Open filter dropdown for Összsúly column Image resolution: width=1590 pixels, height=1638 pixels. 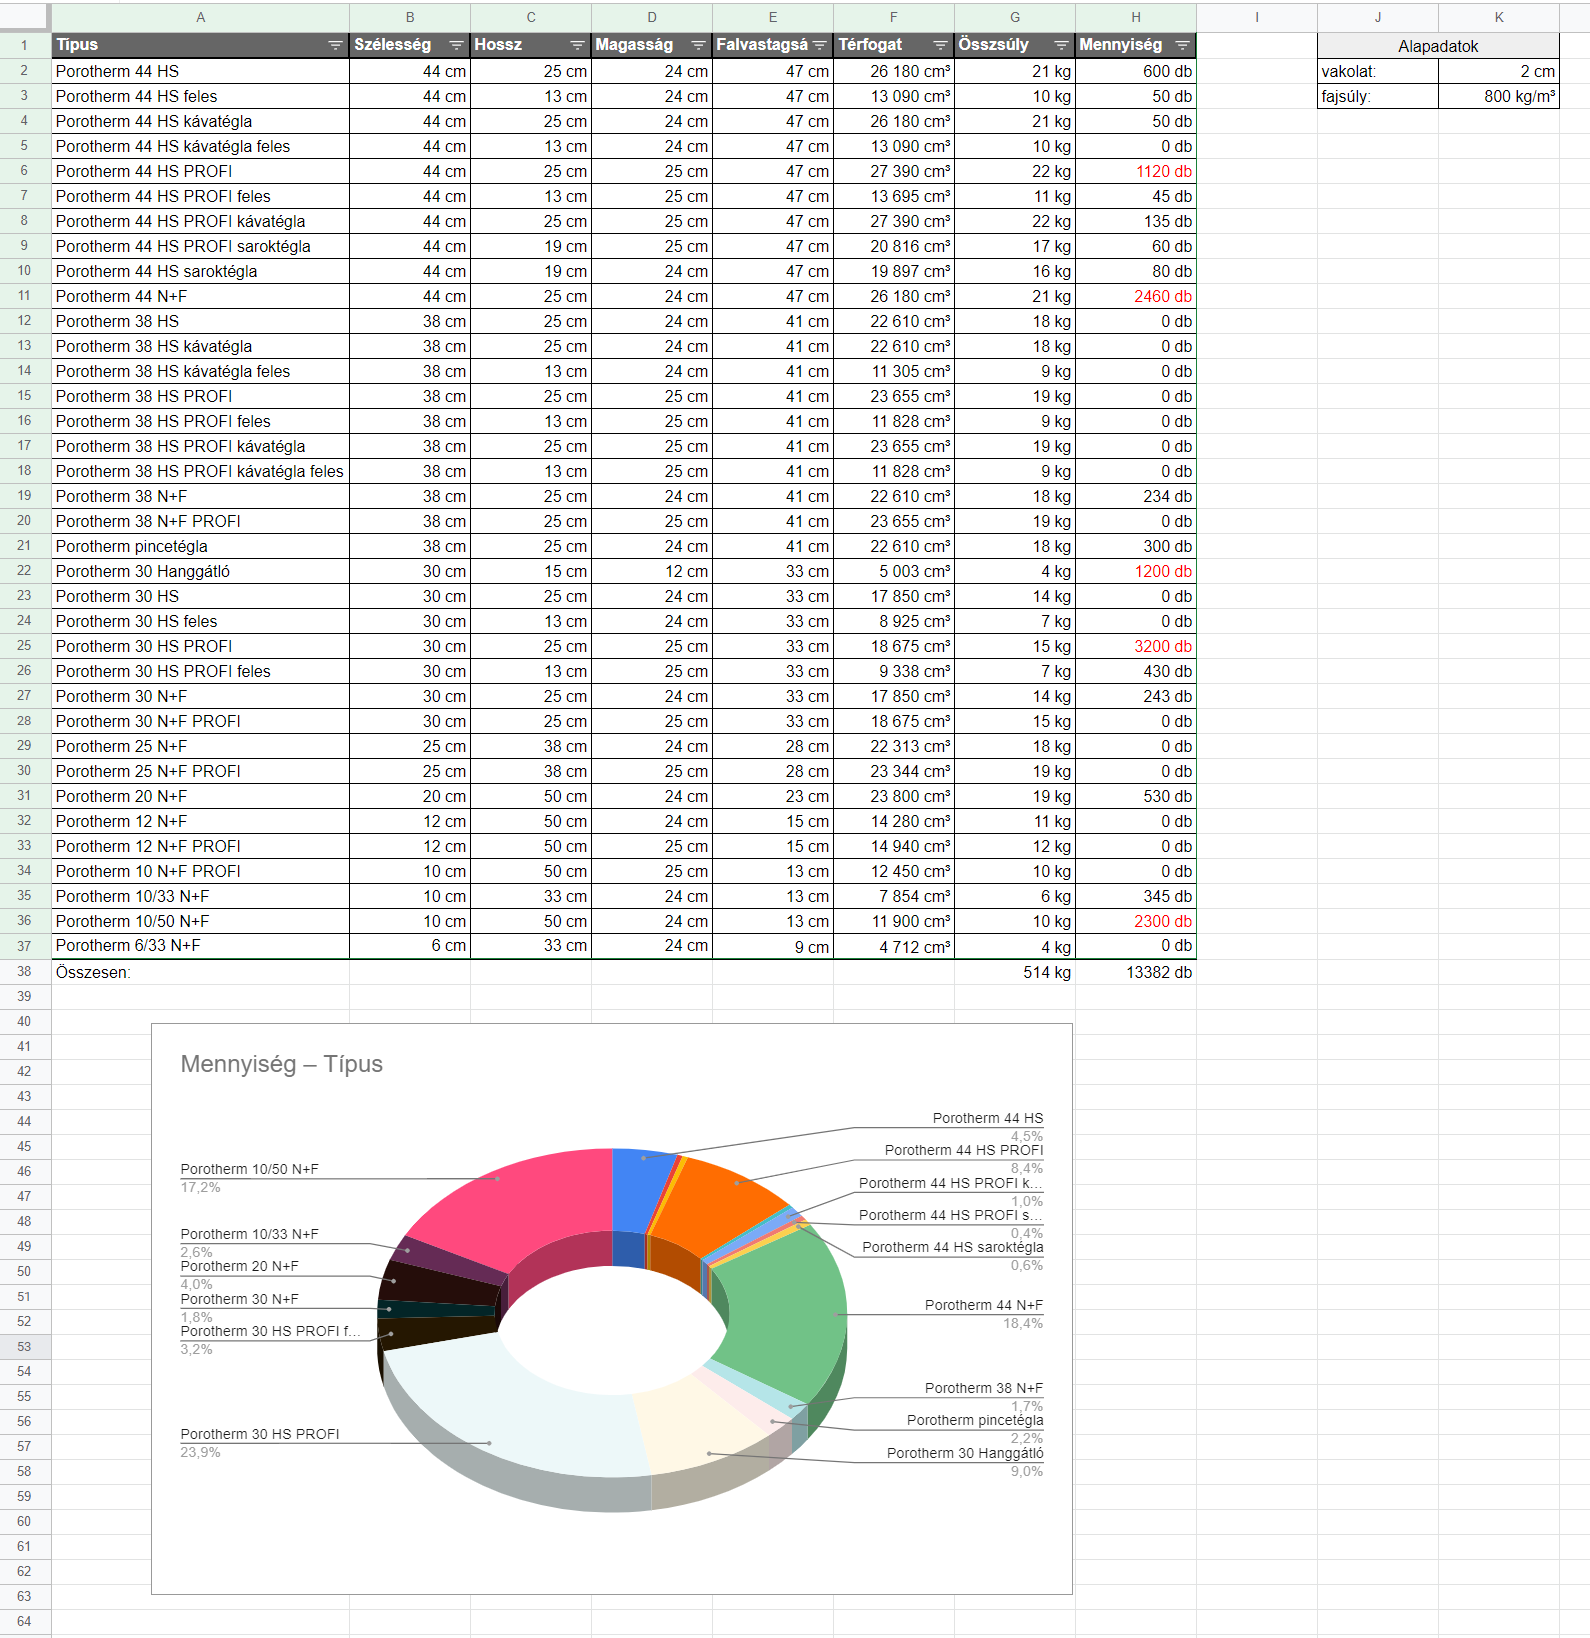(1061, 45)
